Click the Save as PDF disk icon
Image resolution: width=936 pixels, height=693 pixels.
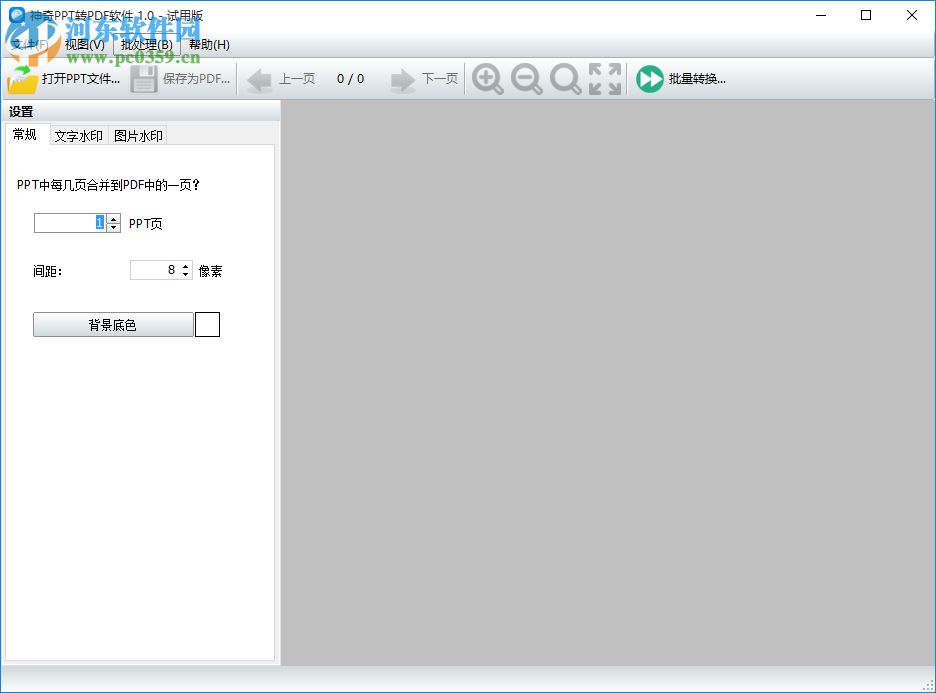coord(143,79)
